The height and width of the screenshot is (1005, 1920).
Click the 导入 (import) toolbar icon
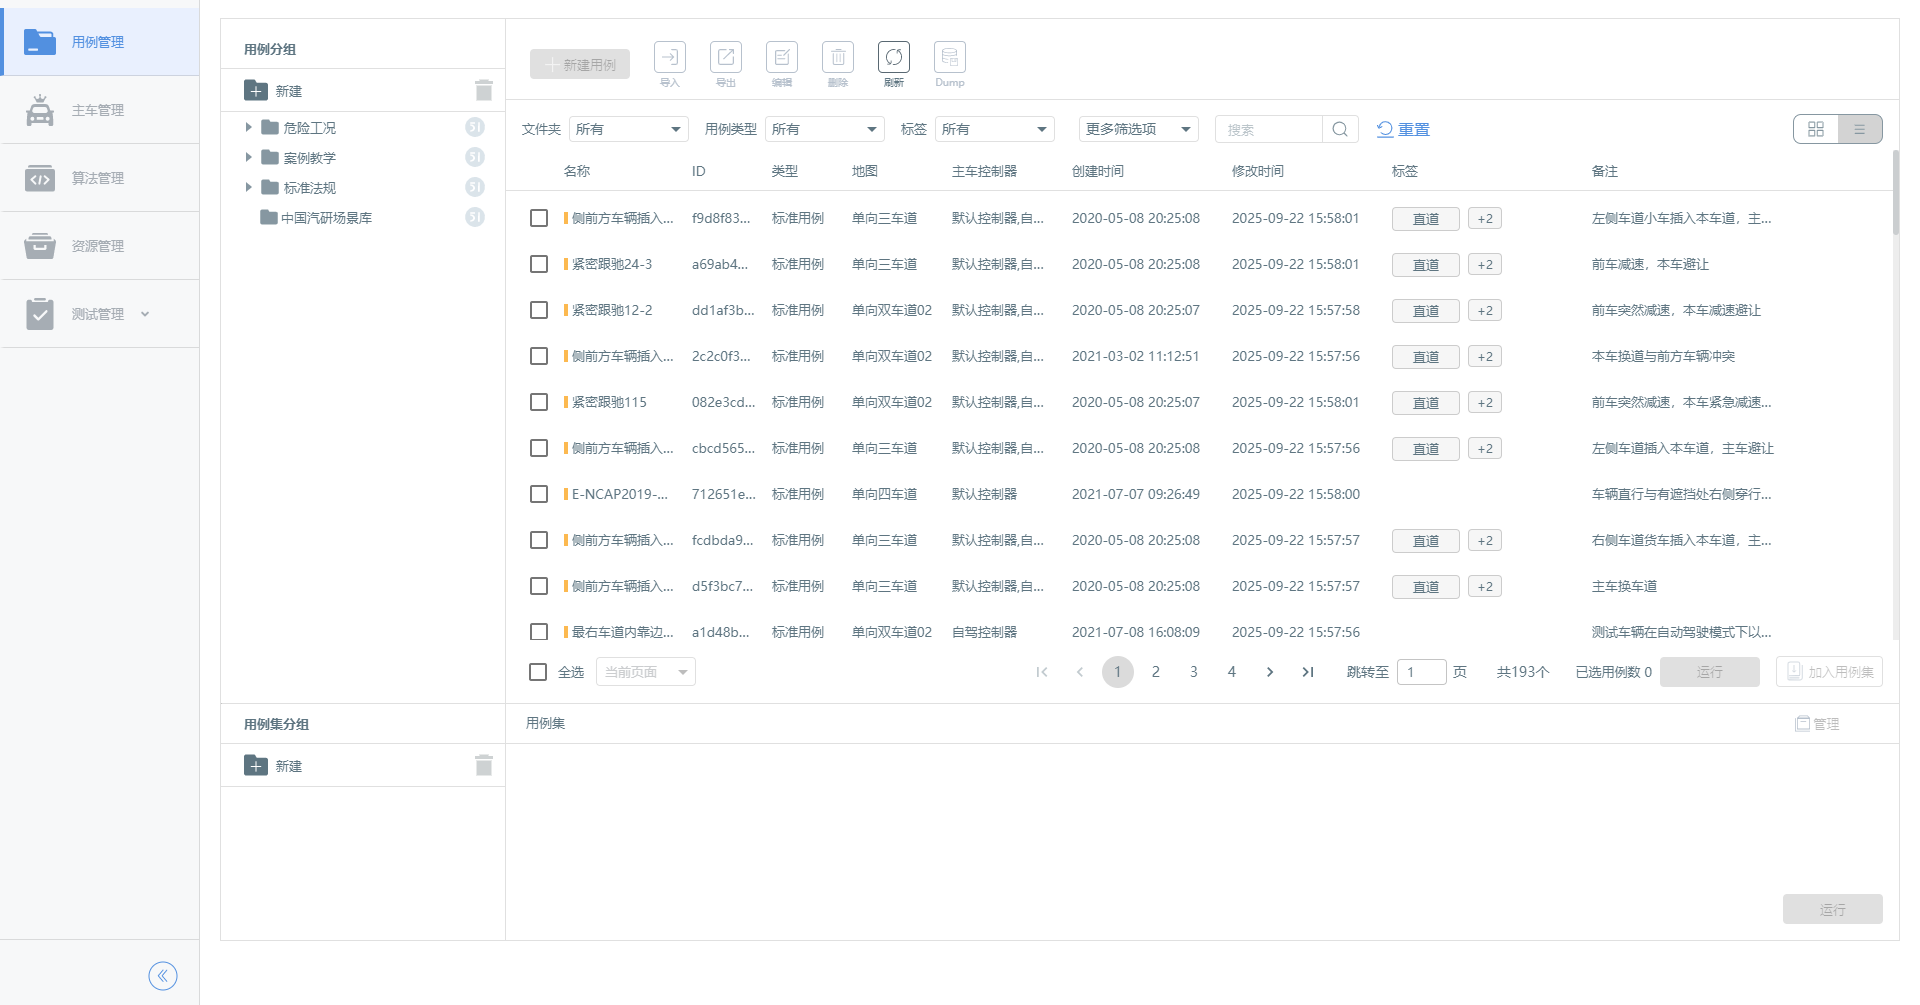[x=670, y=58]
